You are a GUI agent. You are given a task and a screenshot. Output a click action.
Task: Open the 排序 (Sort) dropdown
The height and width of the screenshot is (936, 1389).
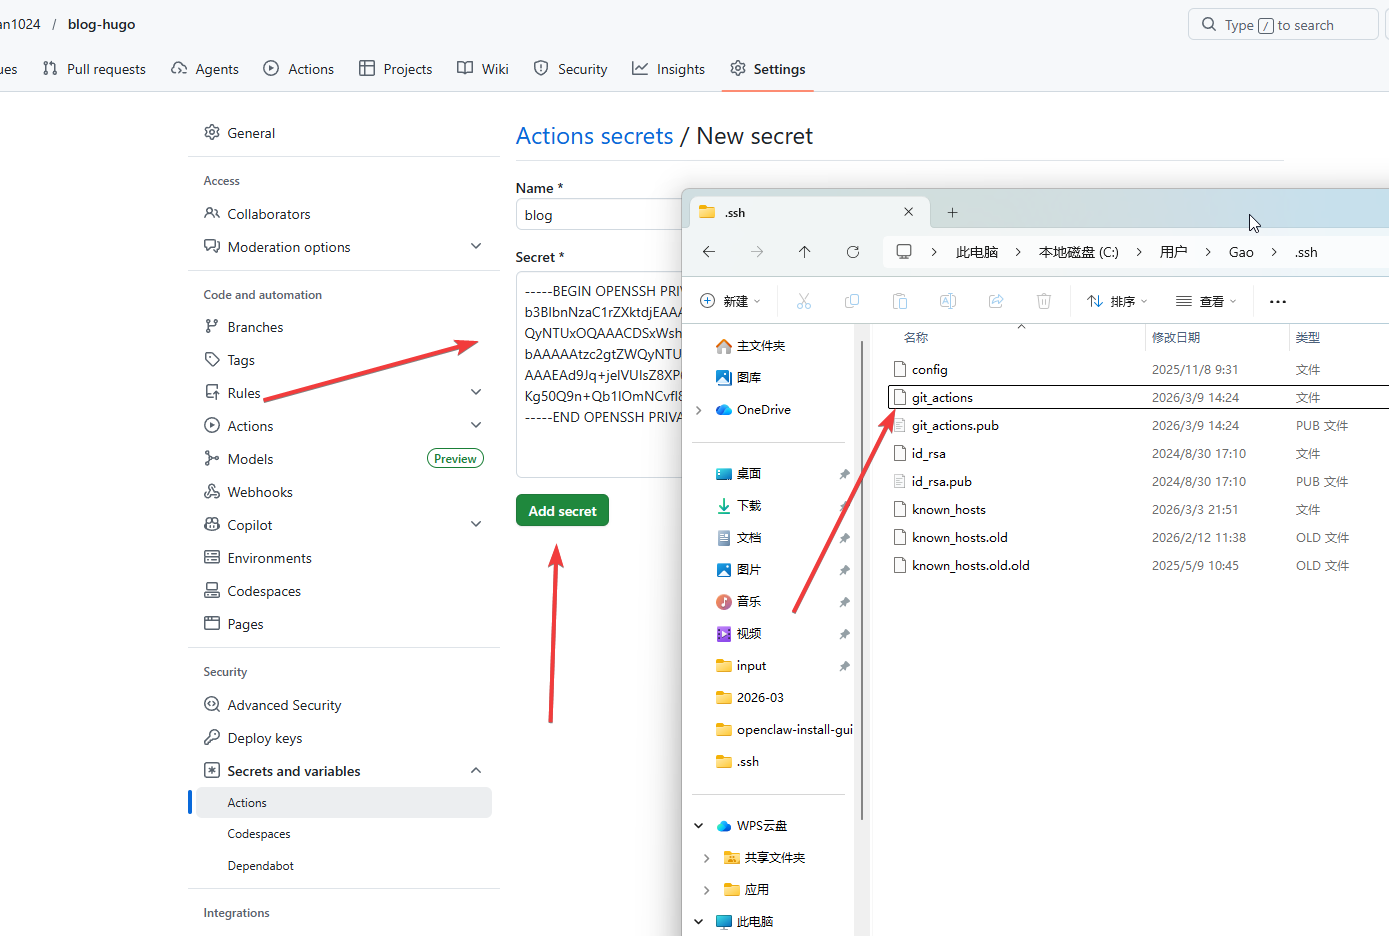tap(1117, 301)
